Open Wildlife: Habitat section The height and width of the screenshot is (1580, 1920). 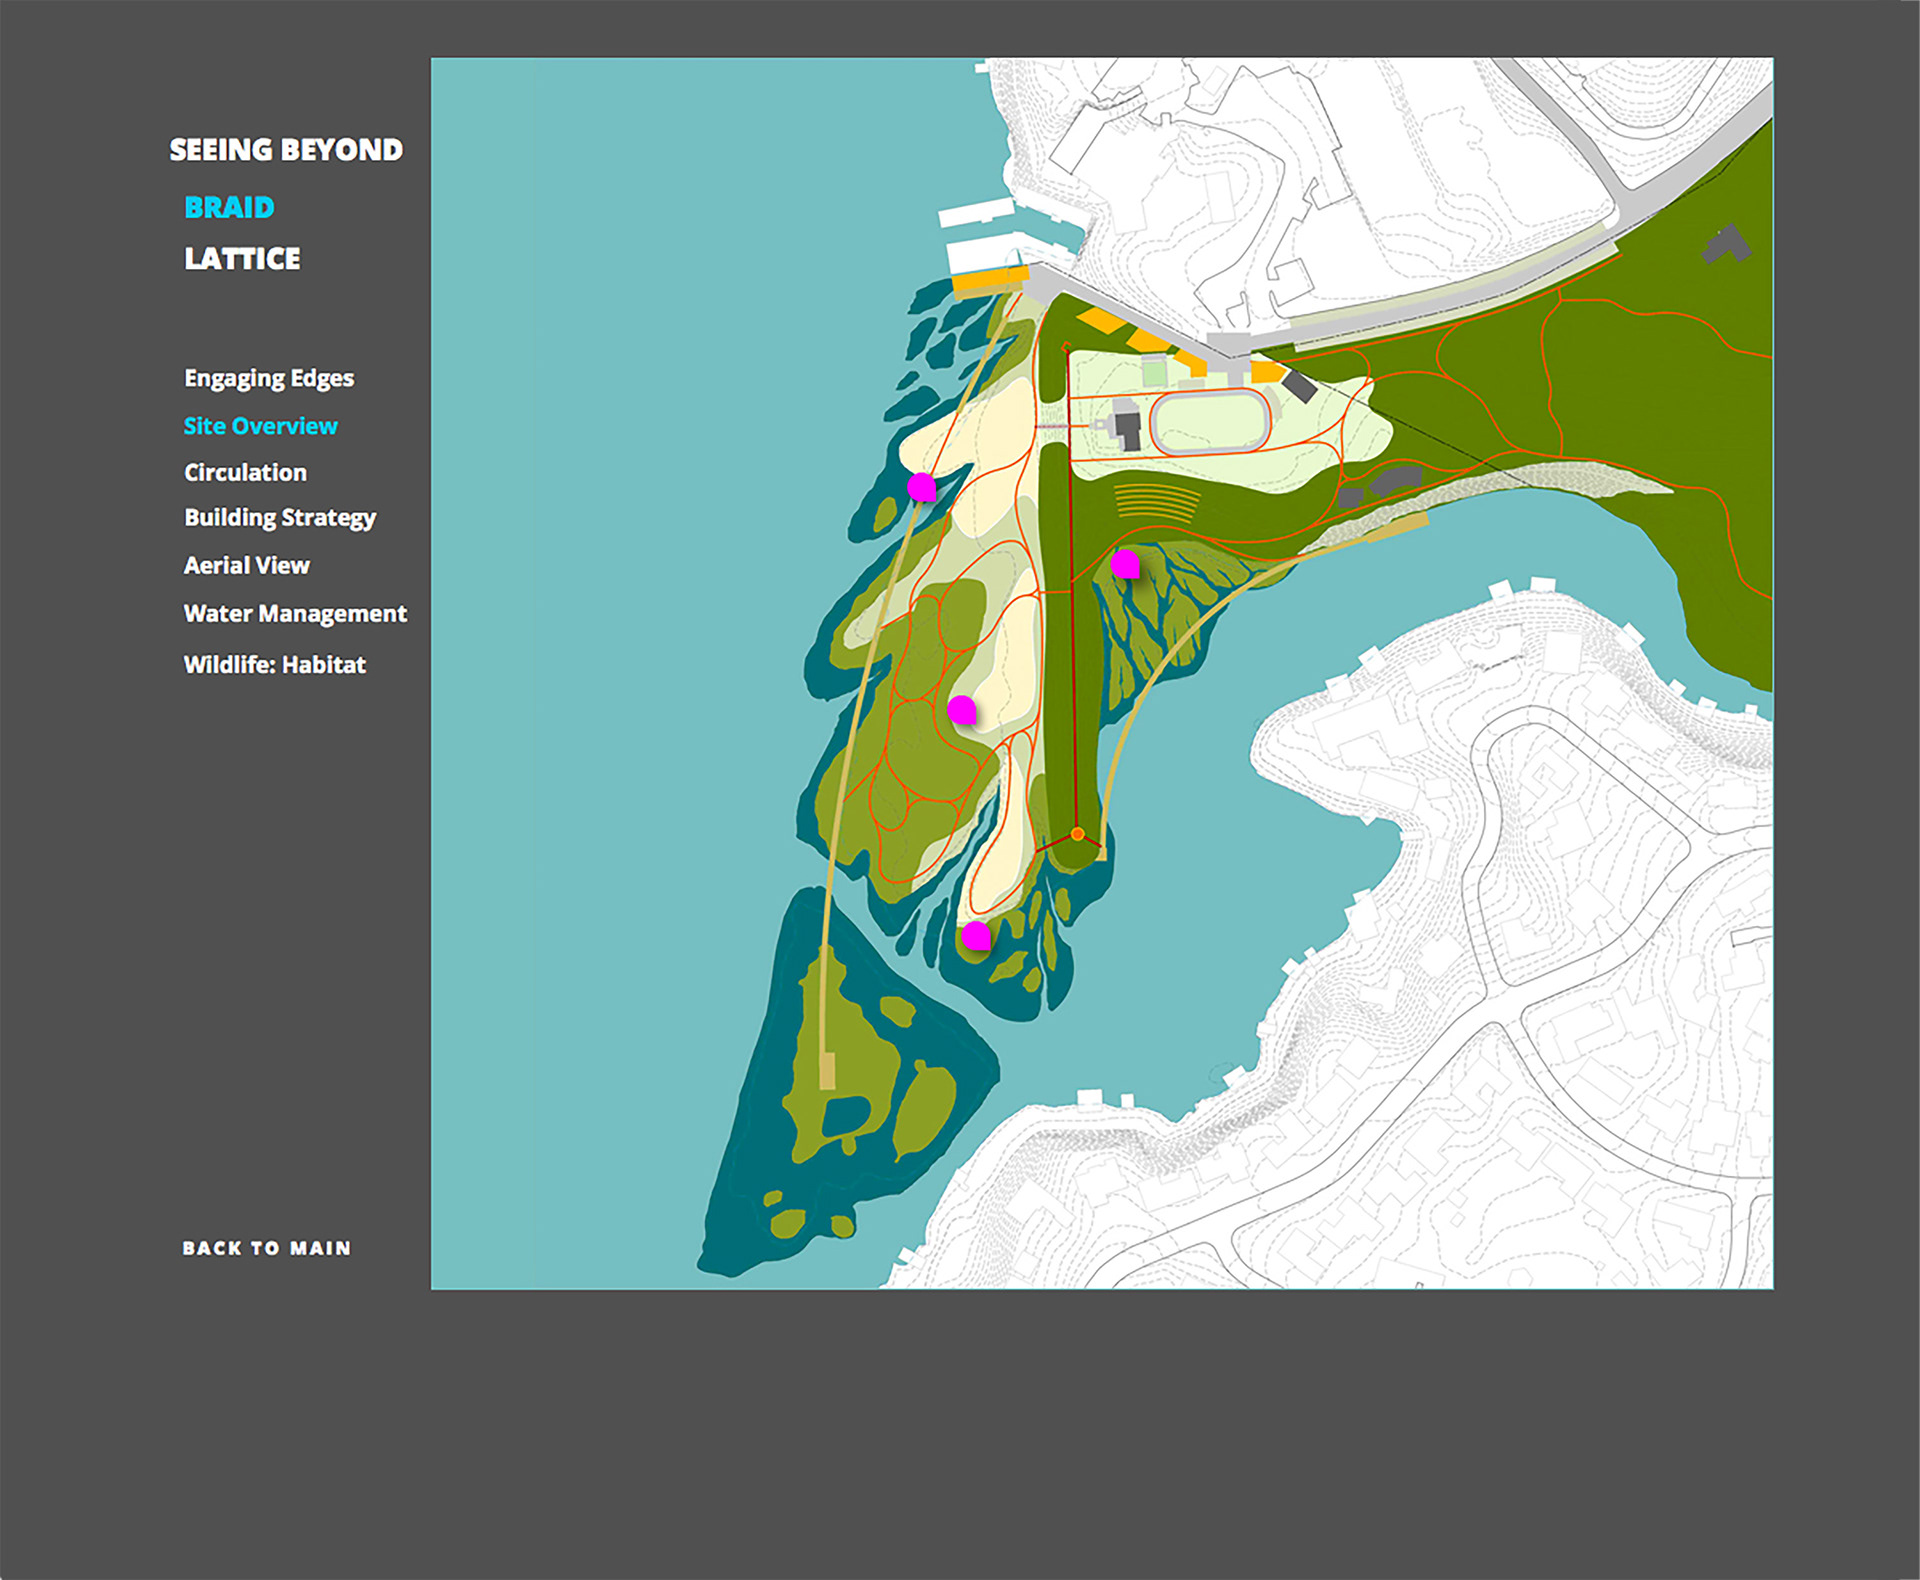pos(275,665)
